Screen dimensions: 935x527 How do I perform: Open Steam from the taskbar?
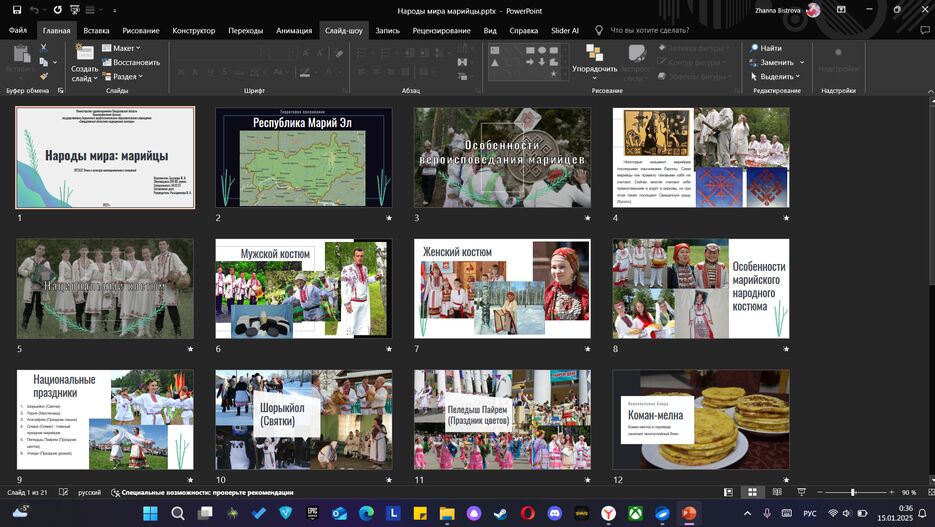[x=500, y=513]
